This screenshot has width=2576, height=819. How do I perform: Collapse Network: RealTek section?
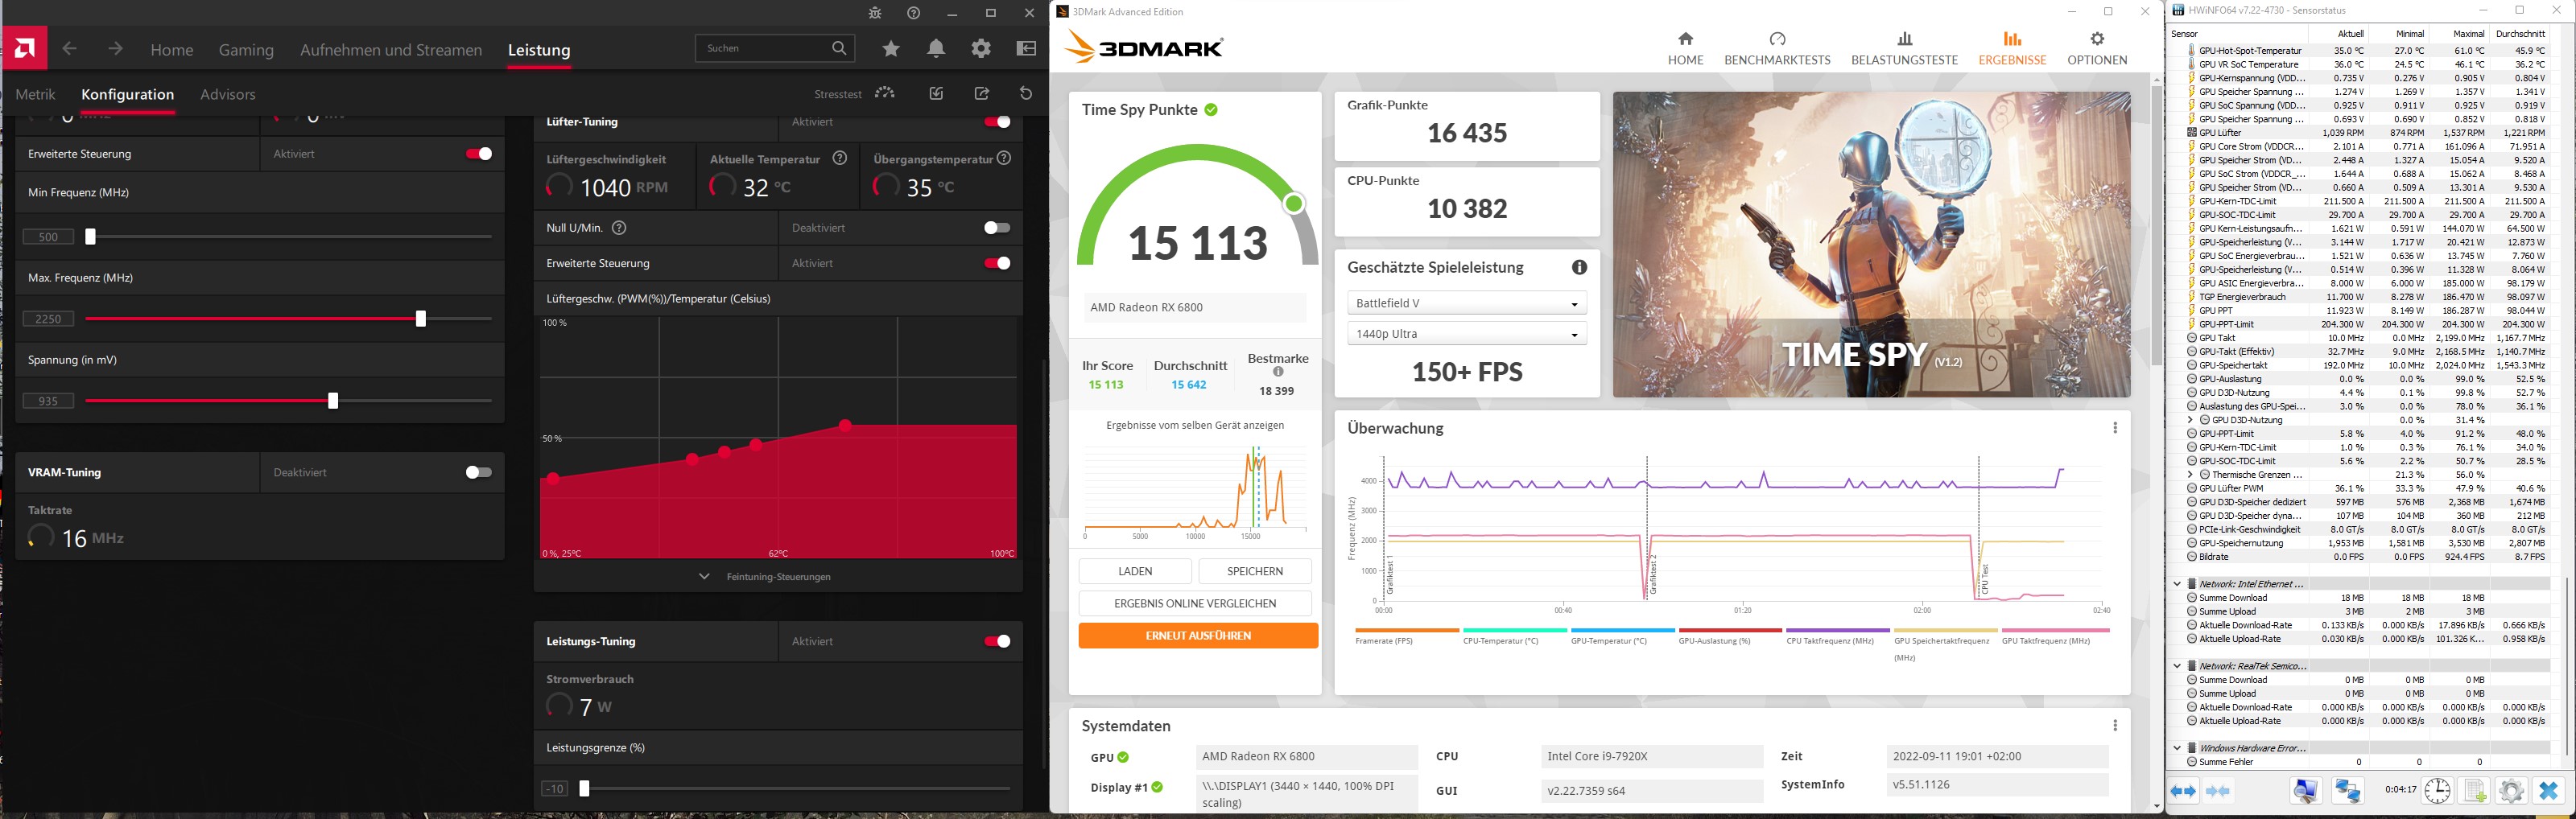click(x=2177, y=666)
